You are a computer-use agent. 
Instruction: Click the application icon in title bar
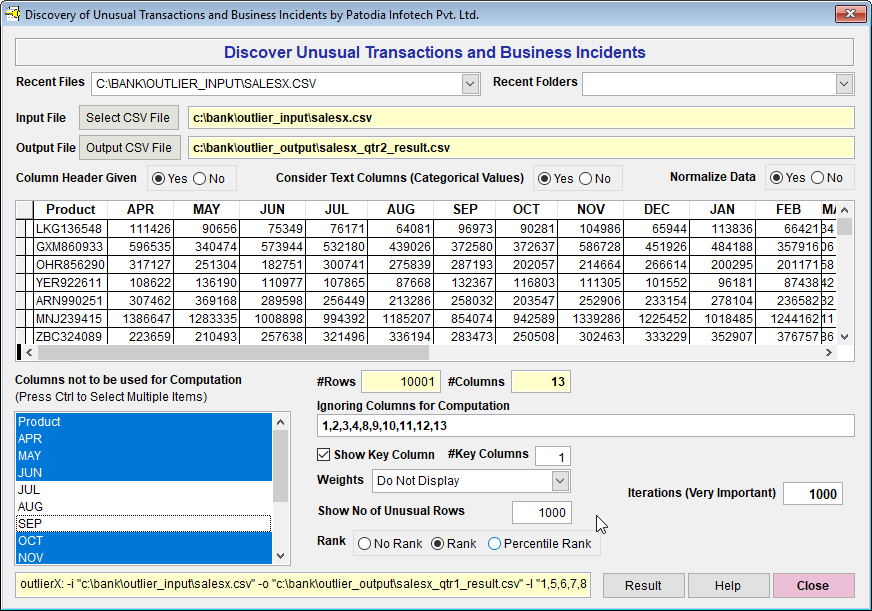click(13, 14)
